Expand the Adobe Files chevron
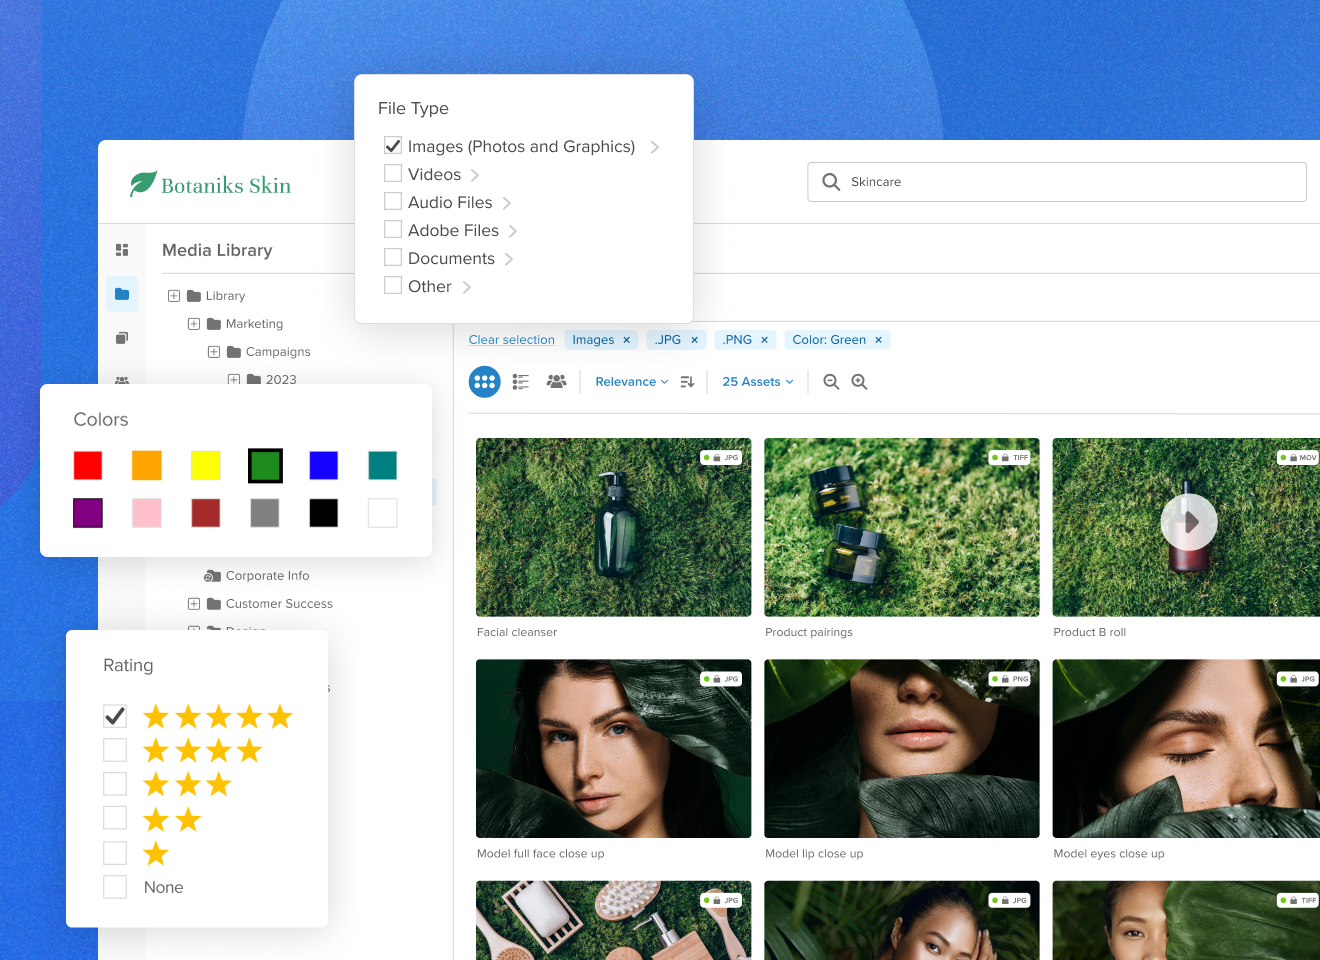The height and width of the screenshot is (960, 1320). pos(513,231)
